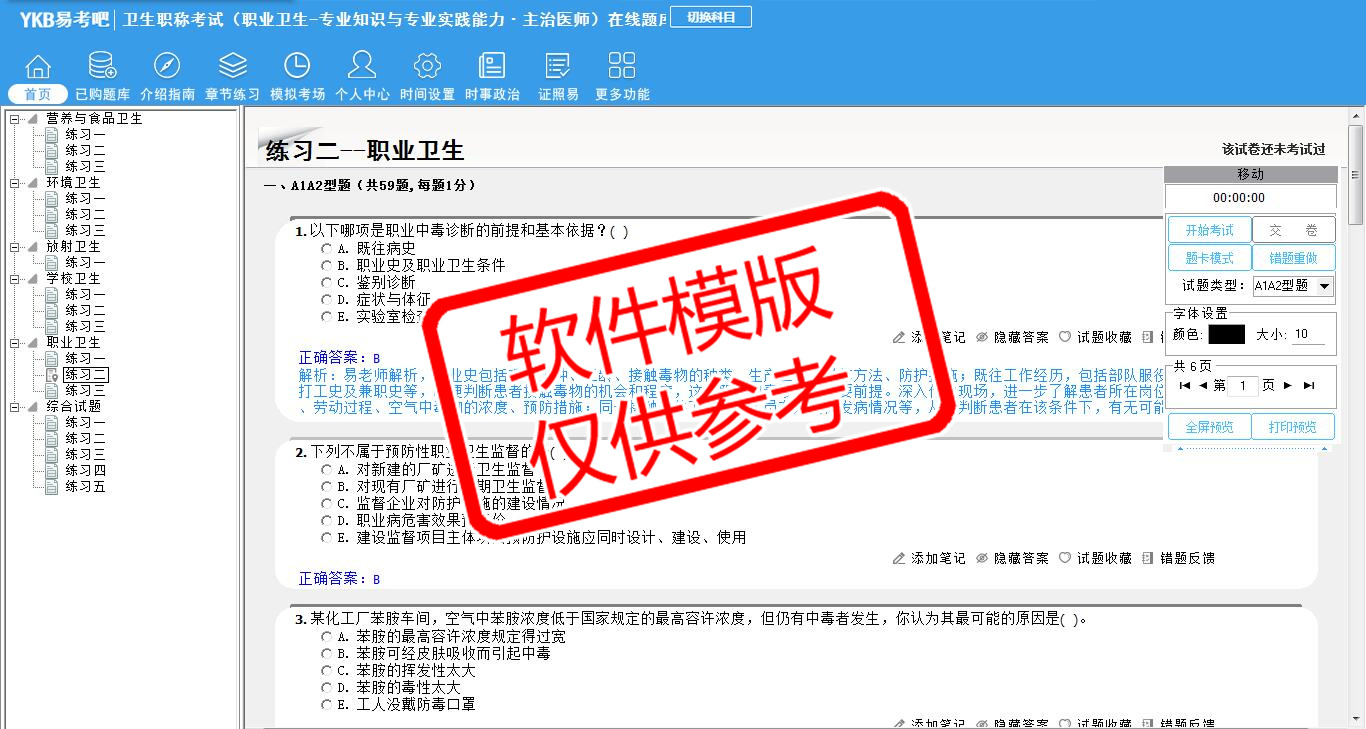Viewport: 1366px width, 729px height.
Task: Select 练习三 under 职业卫生
Action: pyautogui.click(x=85, y=390)
